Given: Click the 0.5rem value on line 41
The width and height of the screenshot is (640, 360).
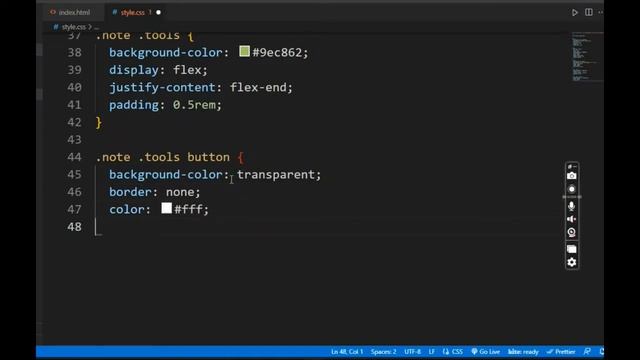Looking at the screenshot, I should (194, 105).
